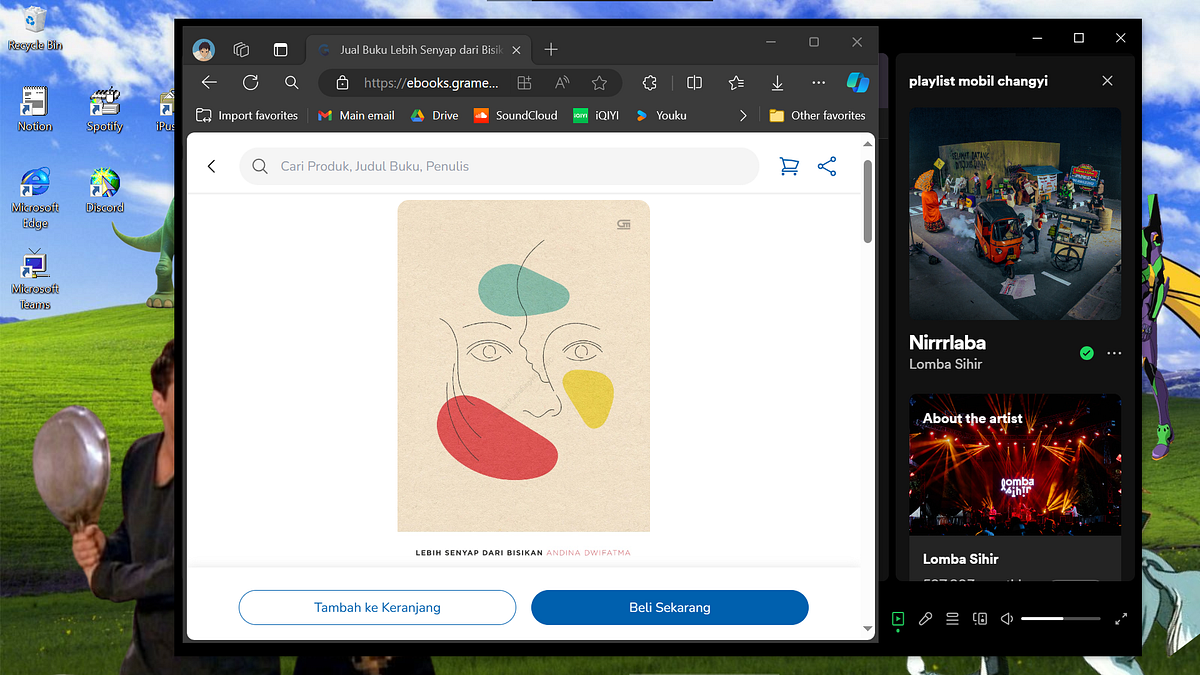Image resolution: width=1200 pixels, height=675 pixels.
Task: Click the apps available icon in address bar
Action: point(525,83)
